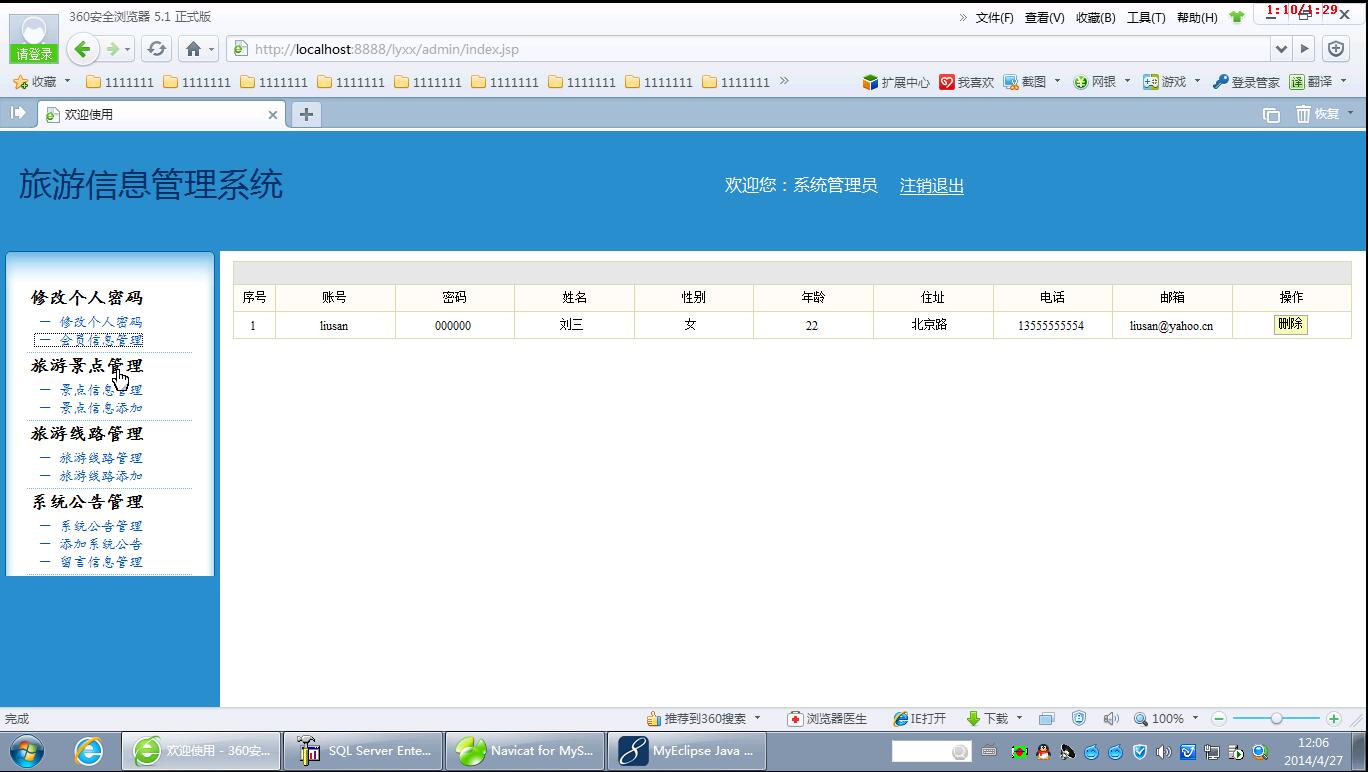This screenshot has width=1368, height=772.
Task: Reload the page with refresh icon
Action: pyautogui.click(x=156, y=49)
